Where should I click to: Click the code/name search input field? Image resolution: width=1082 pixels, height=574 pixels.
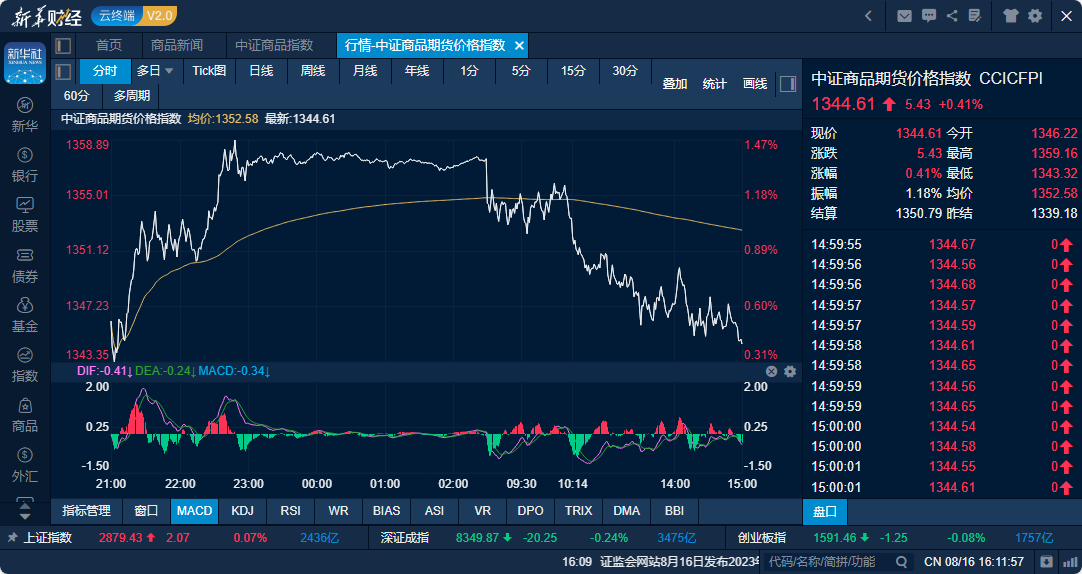coord(828,562)
